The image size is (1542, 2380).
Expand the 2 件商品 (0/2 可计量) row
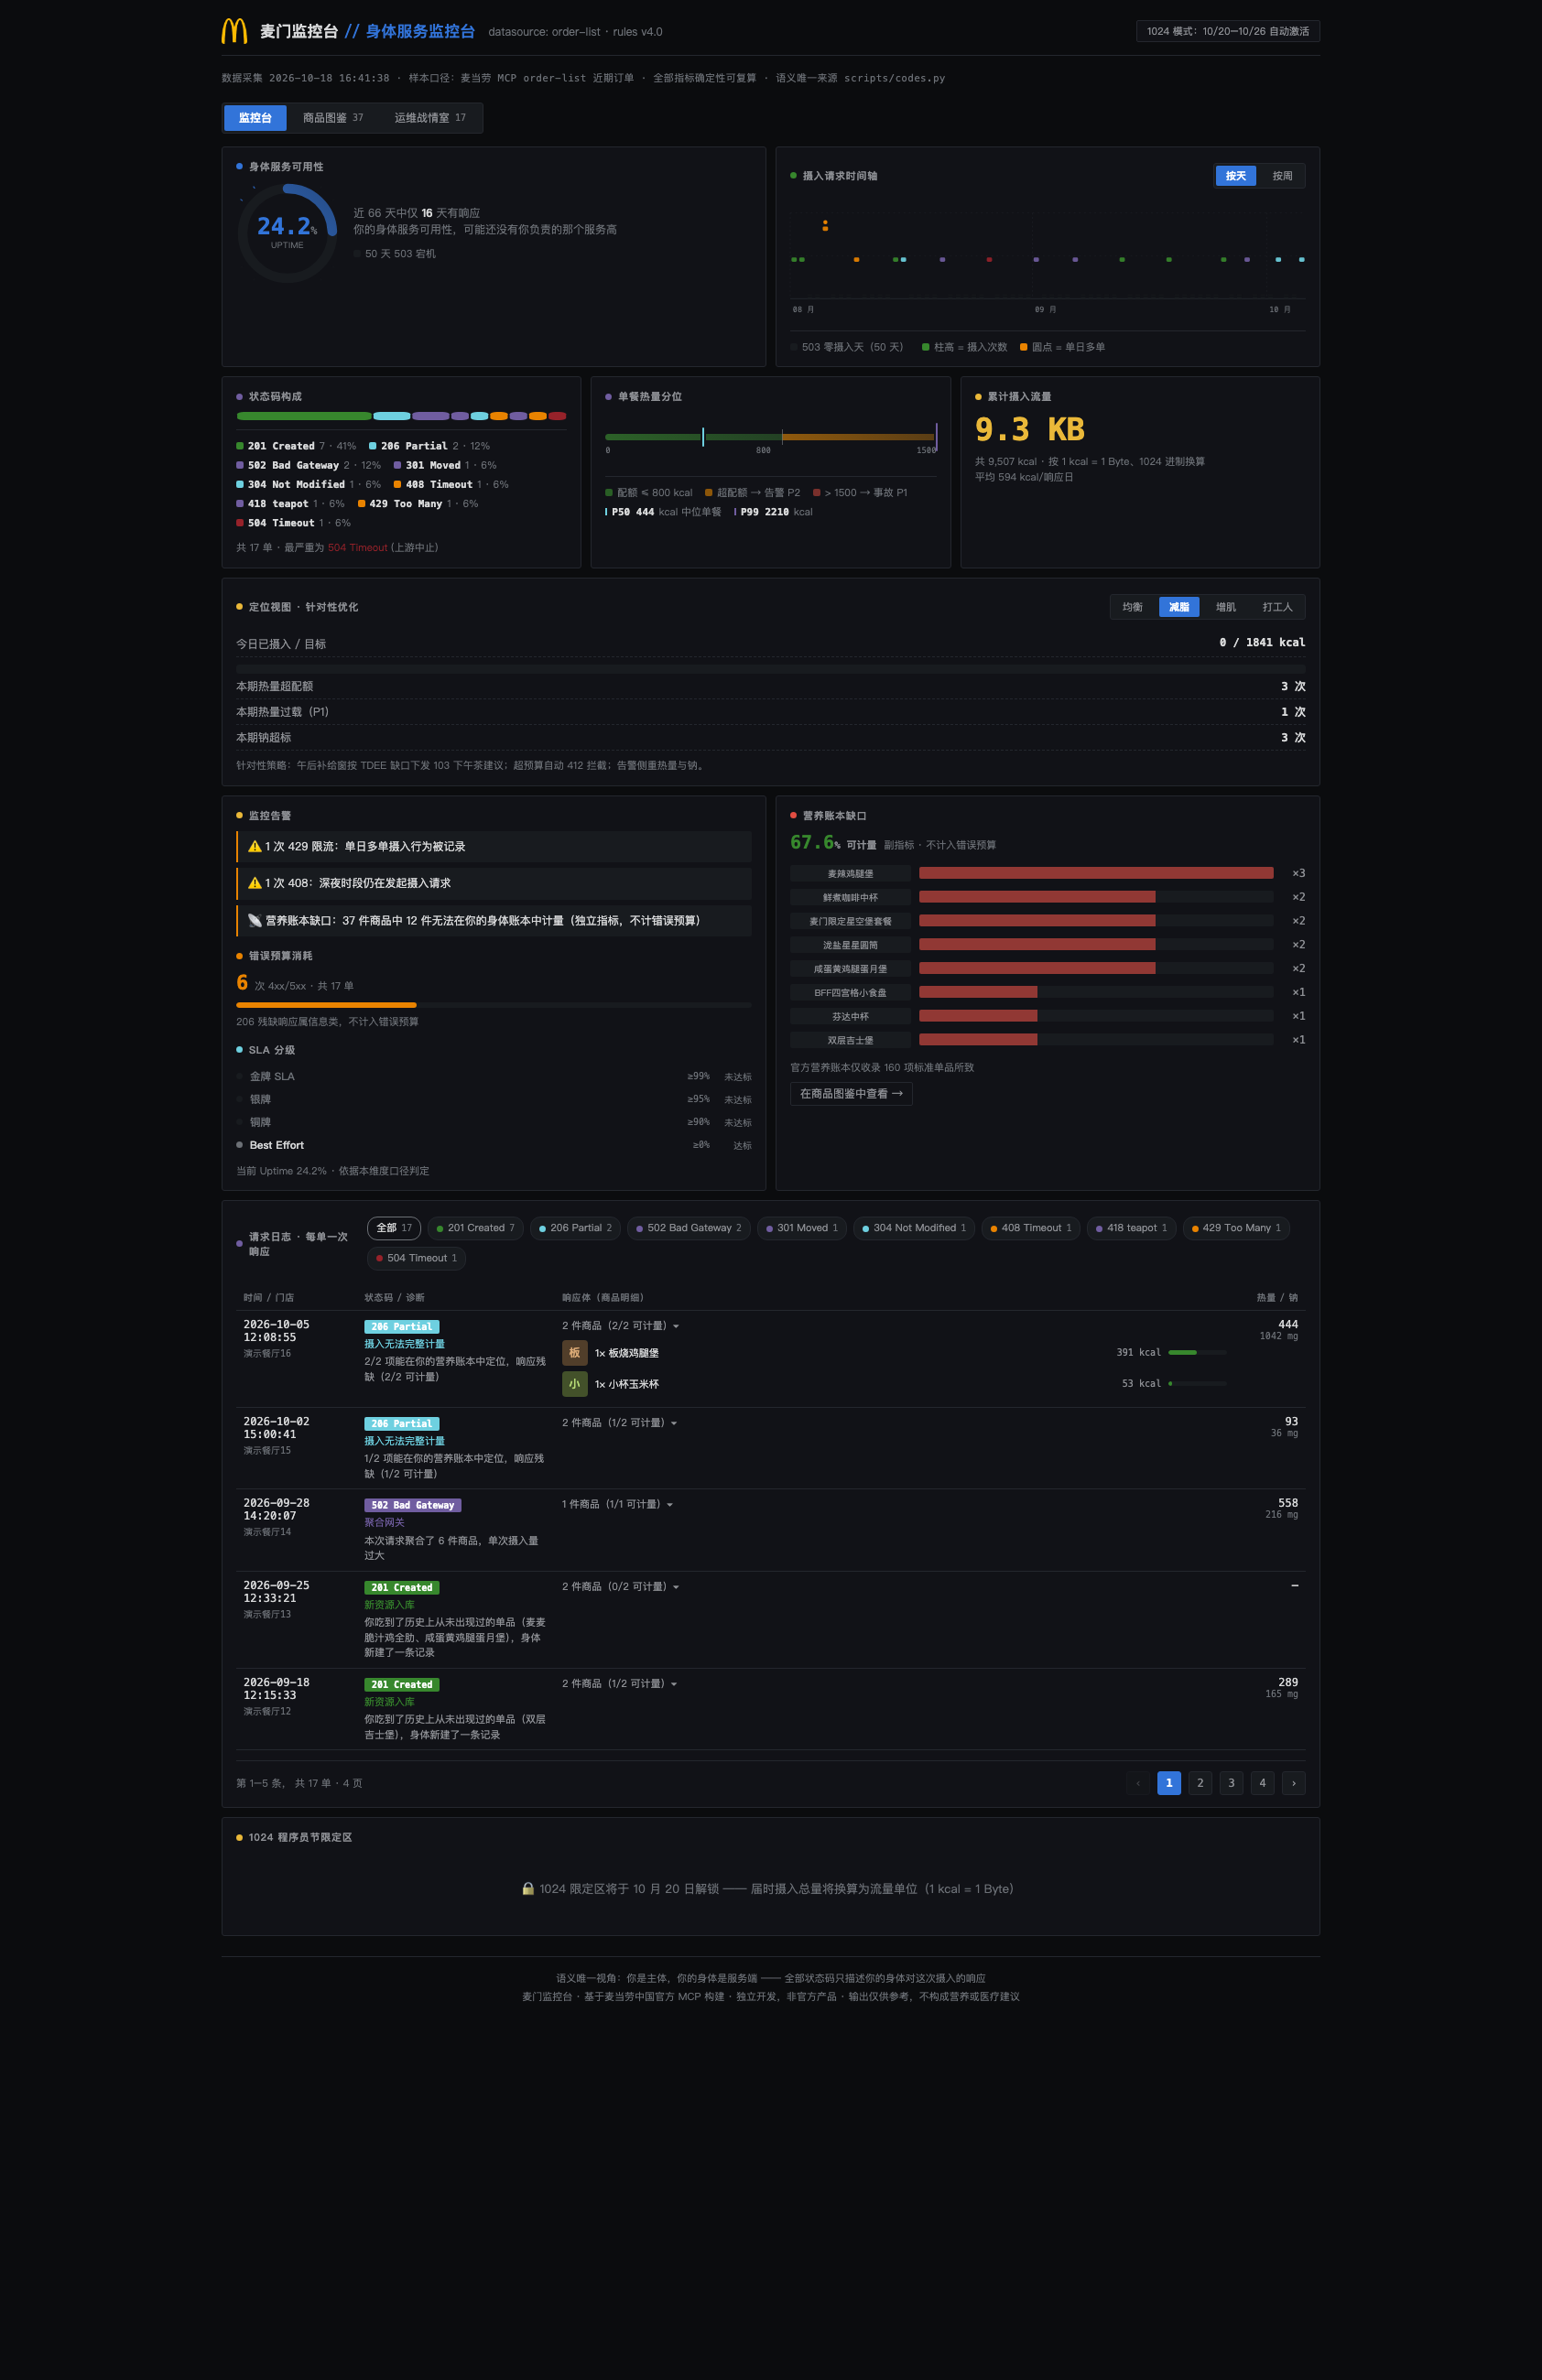(x=621, y=1586)
